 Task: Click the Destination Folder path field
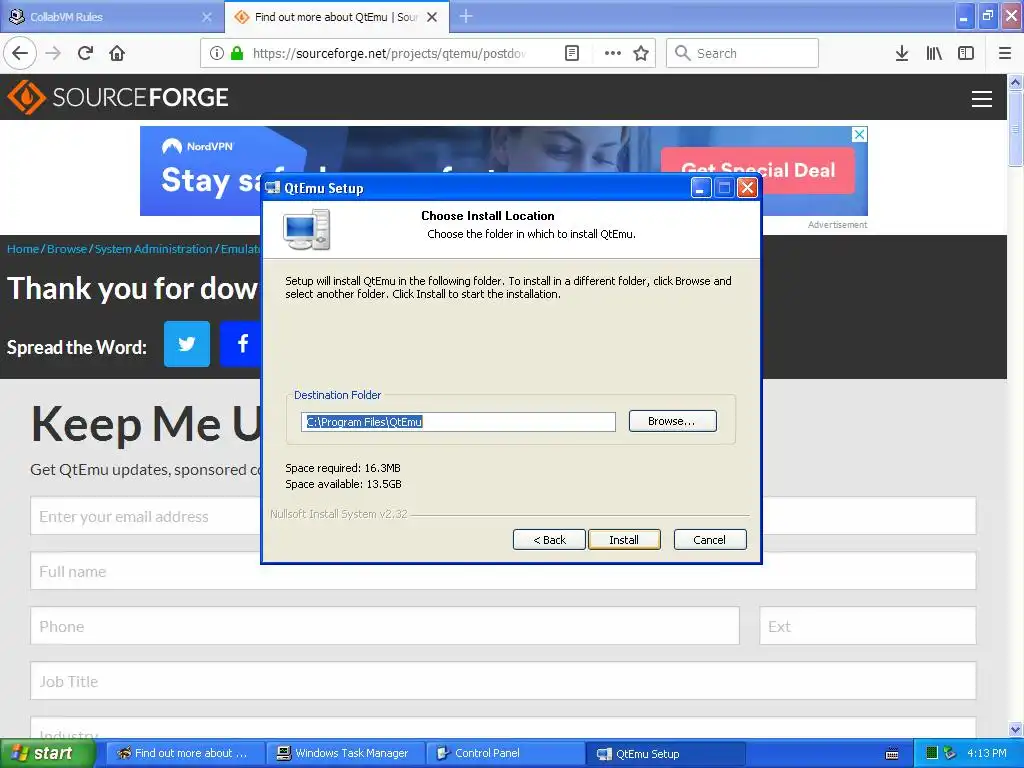(x=458, y=422)
